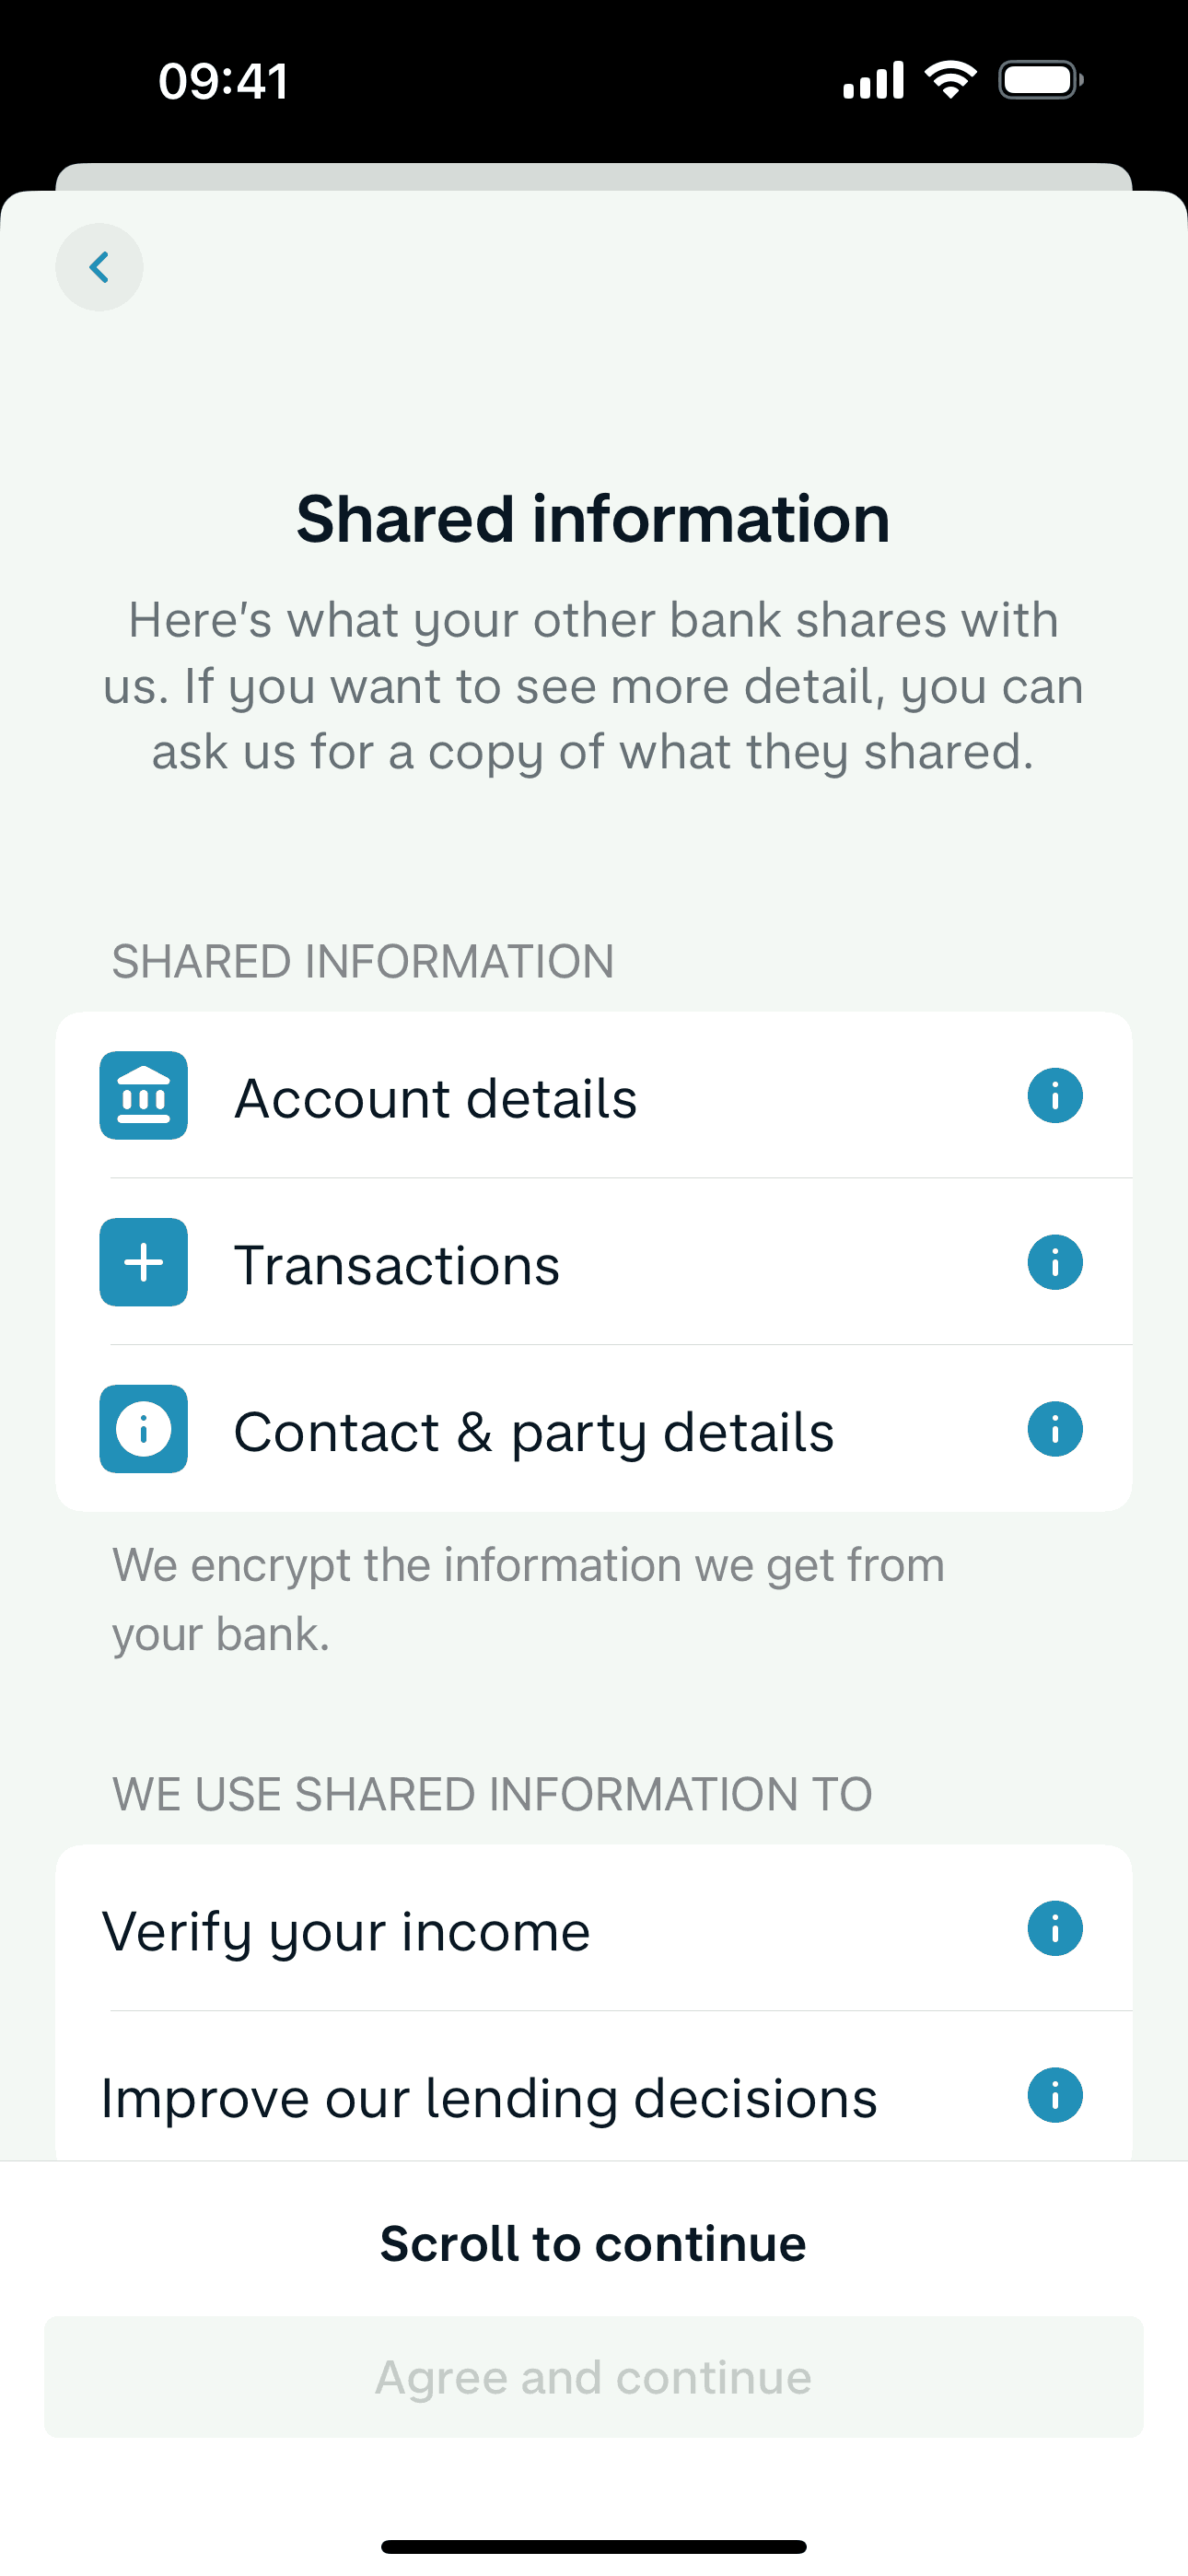
Task: Tap the back chevron button
Action: tap(99, 267)
